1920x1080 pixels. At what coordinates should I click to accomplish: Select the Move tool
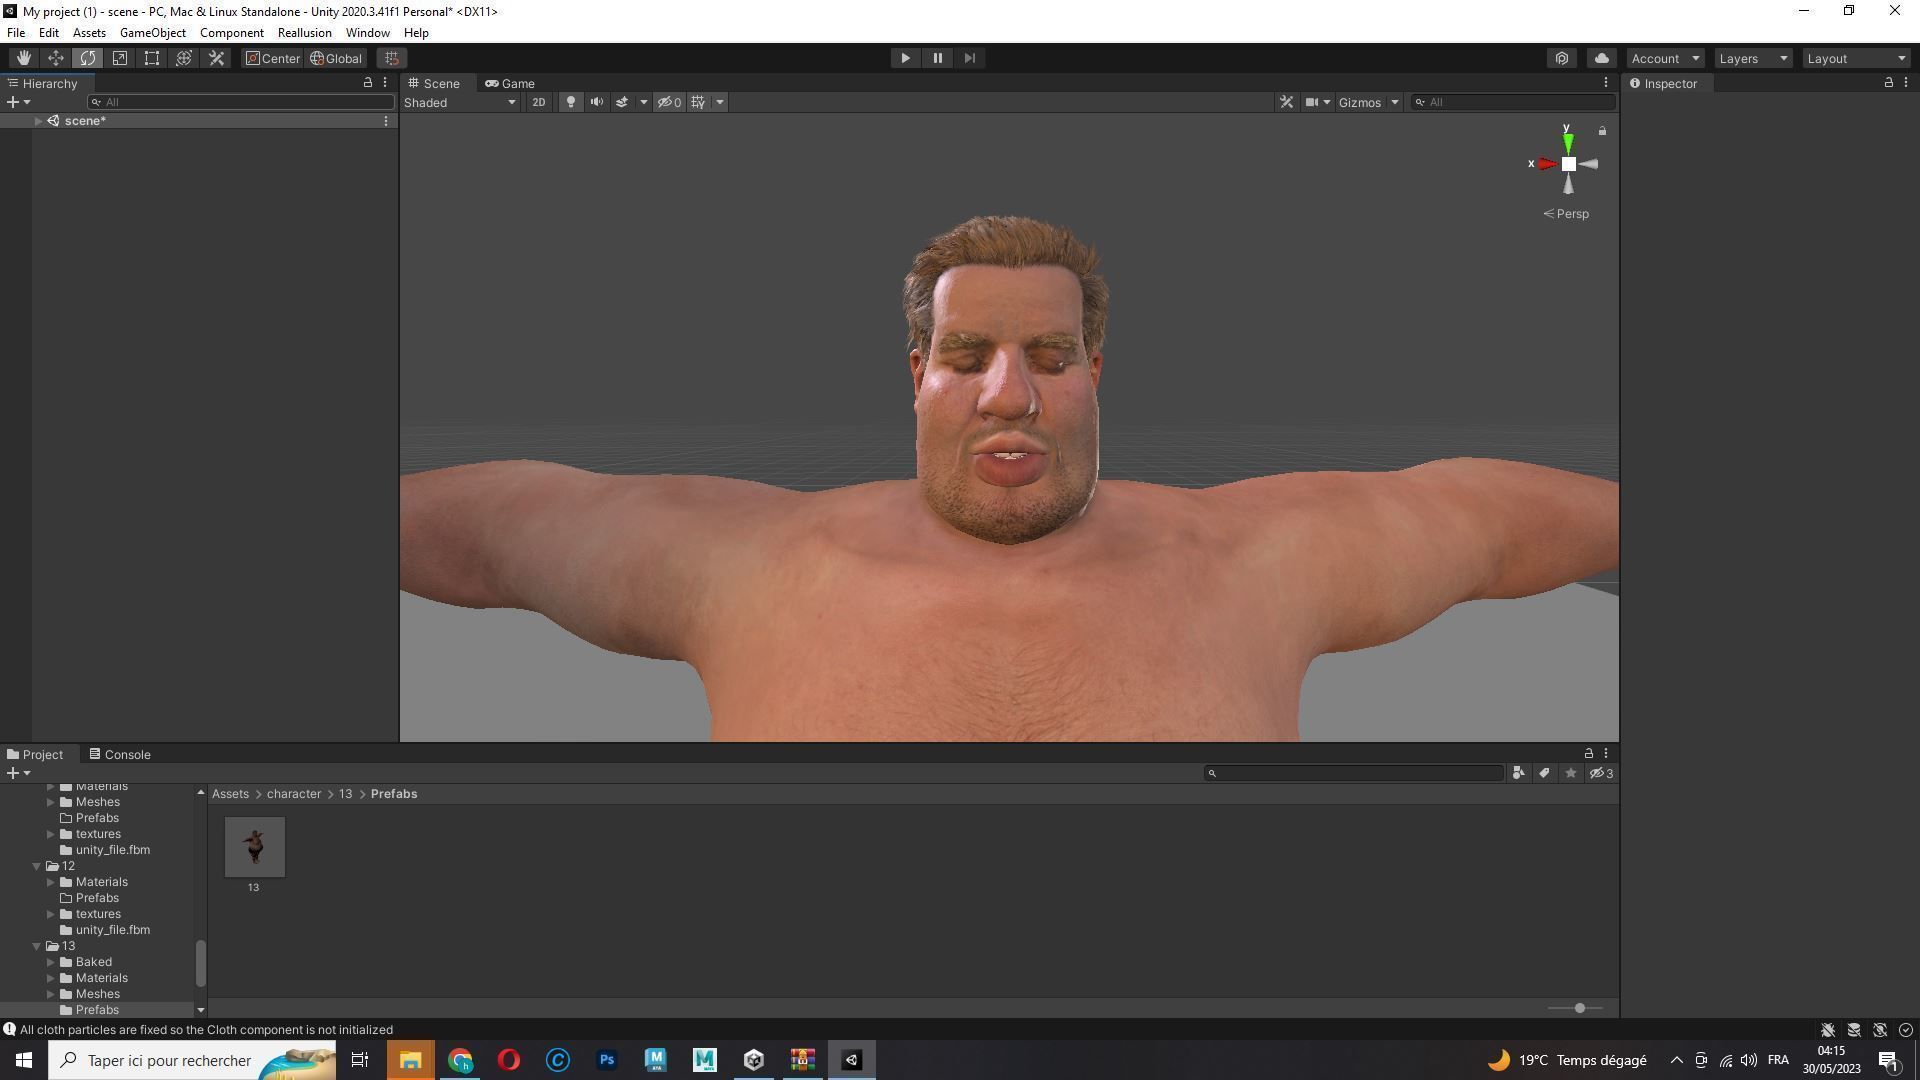(56, 58)
